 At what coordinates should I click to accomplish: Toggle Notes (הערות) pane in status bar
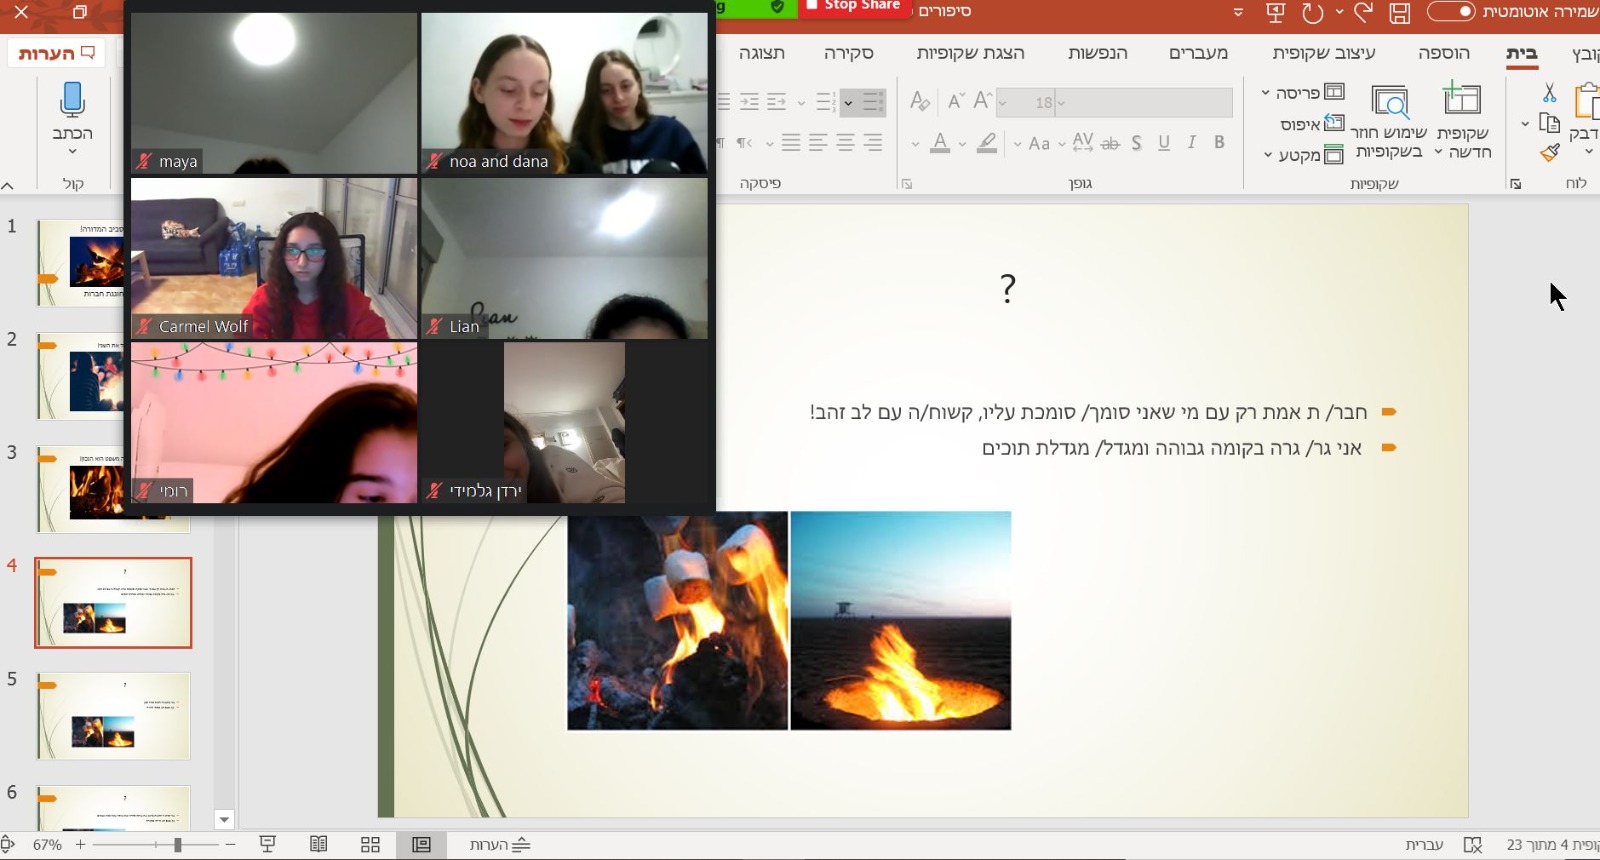tap(500, 845)
